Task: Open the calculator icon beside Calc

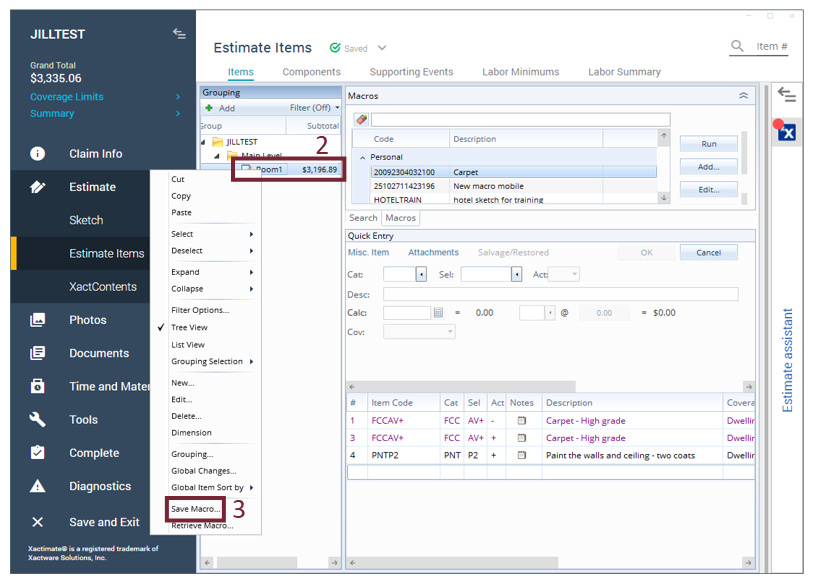Action: point(438,313)
